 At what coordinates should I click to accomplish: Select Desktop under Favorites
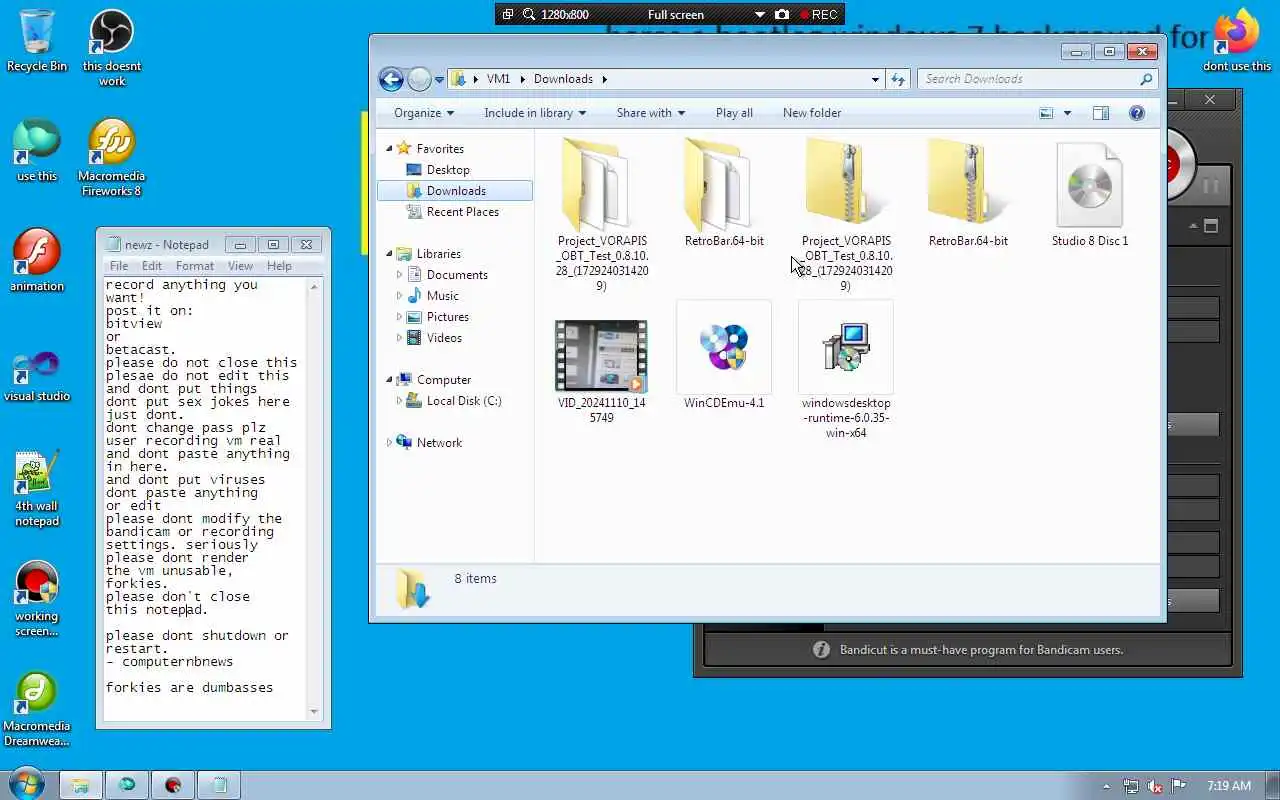[447, 170]
